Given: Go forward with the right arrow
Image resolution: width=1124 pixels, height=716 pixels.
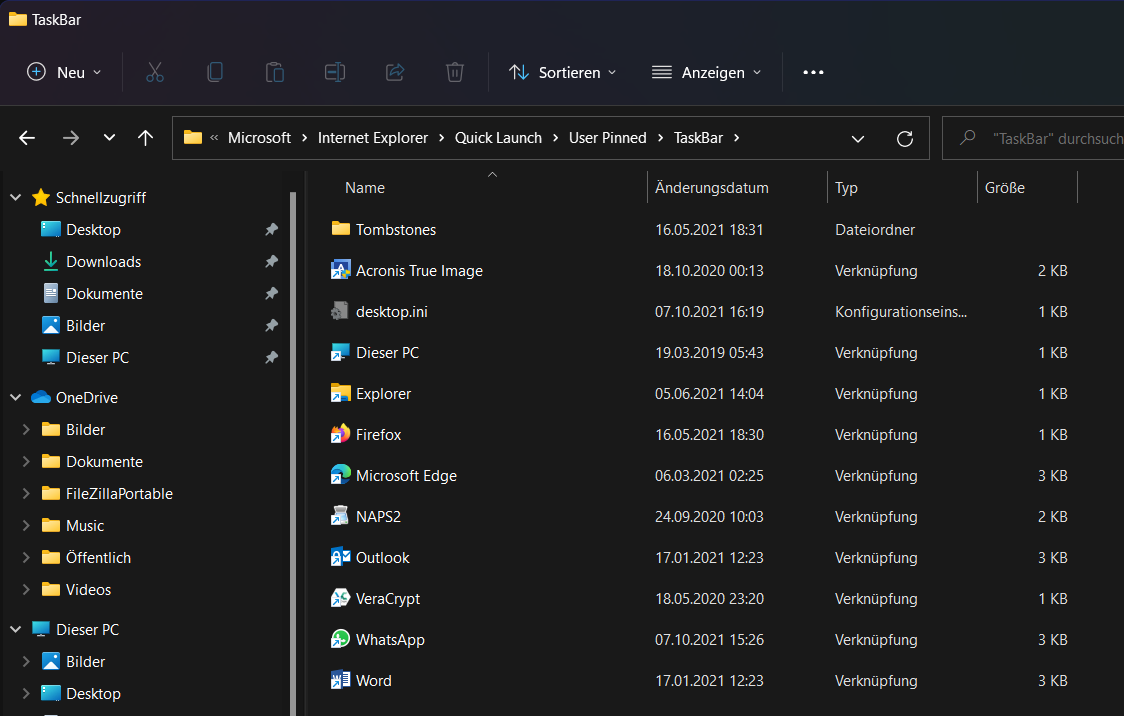Looking at the screenshot, I should point(70,138).
